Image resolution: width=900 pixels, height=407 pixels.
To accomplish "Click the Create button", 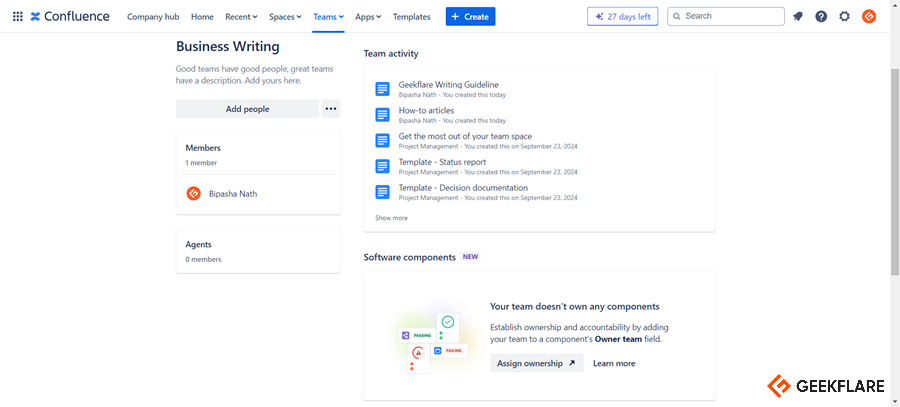I will (470, 17).
